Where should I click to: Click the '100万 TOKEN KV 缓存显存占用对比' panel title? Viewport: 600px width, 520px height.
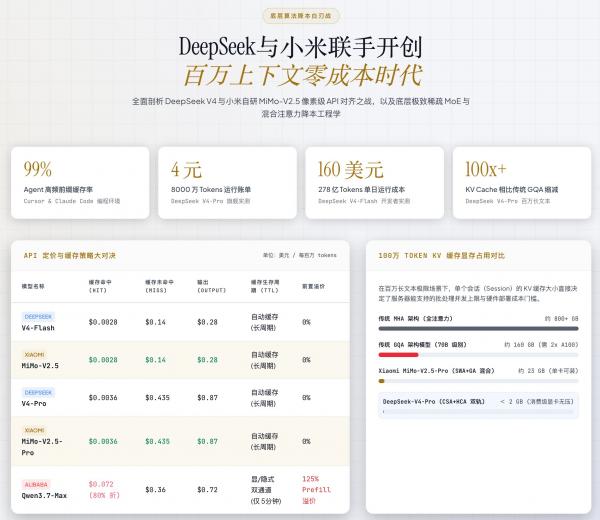(442, 256)
